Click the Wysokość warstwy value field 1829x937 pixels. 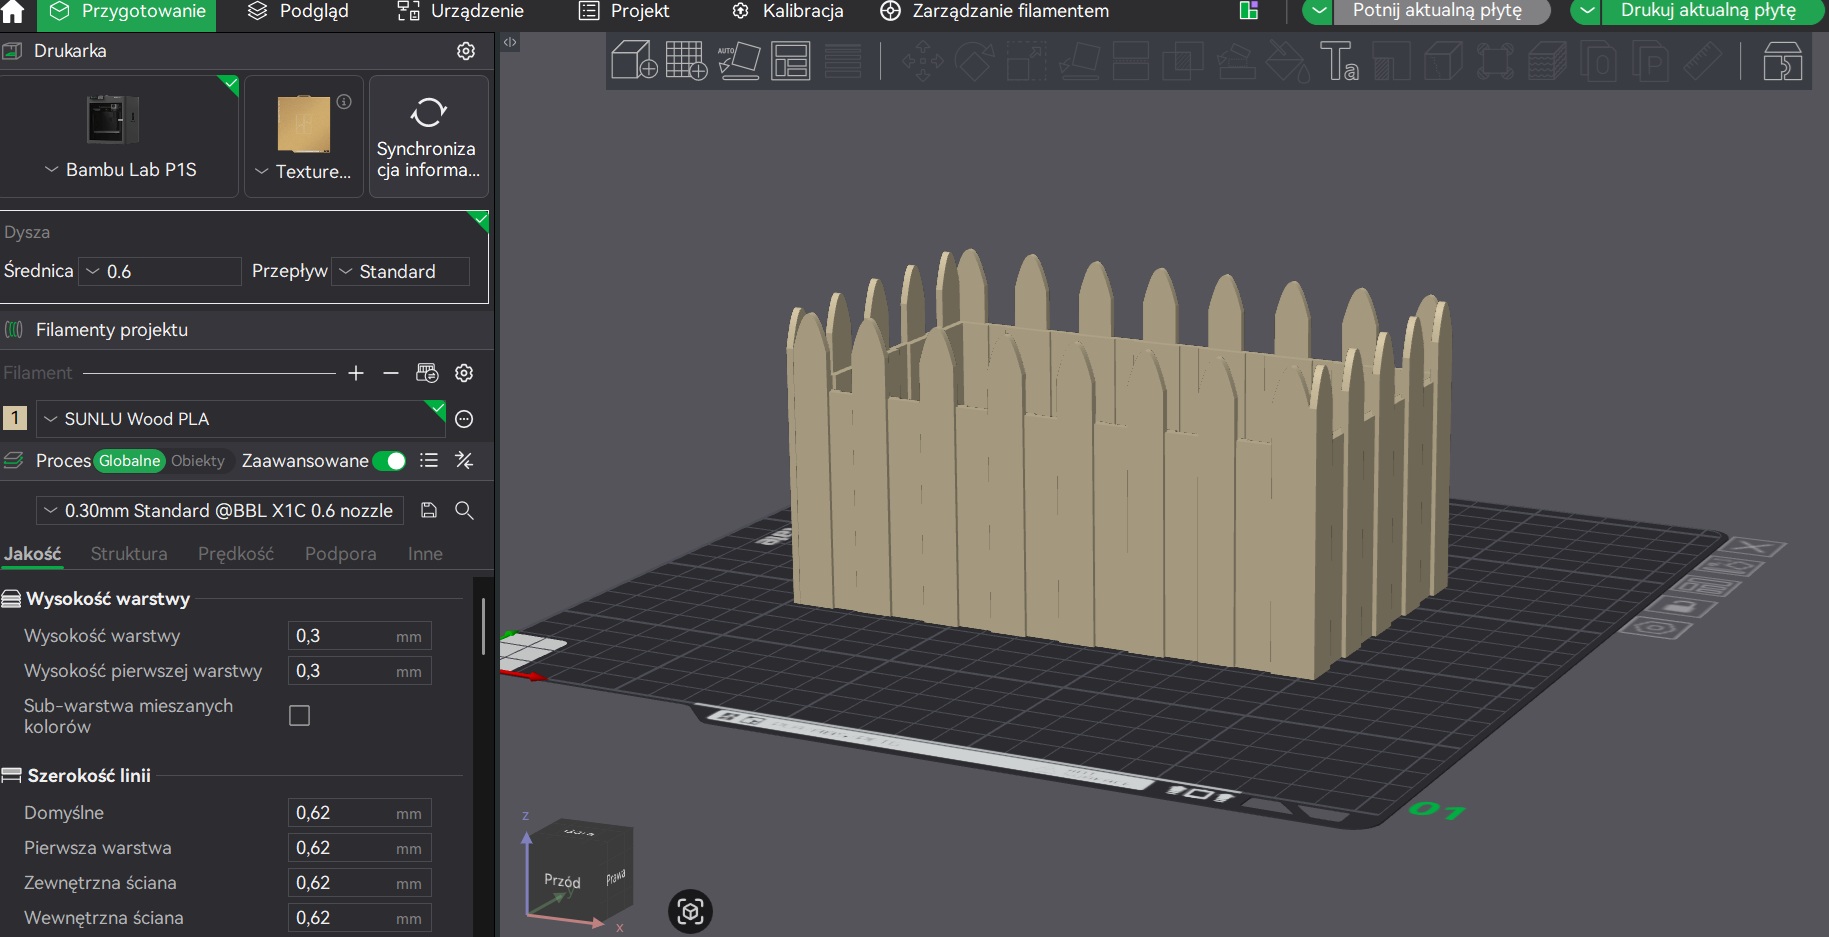[360, 636]
